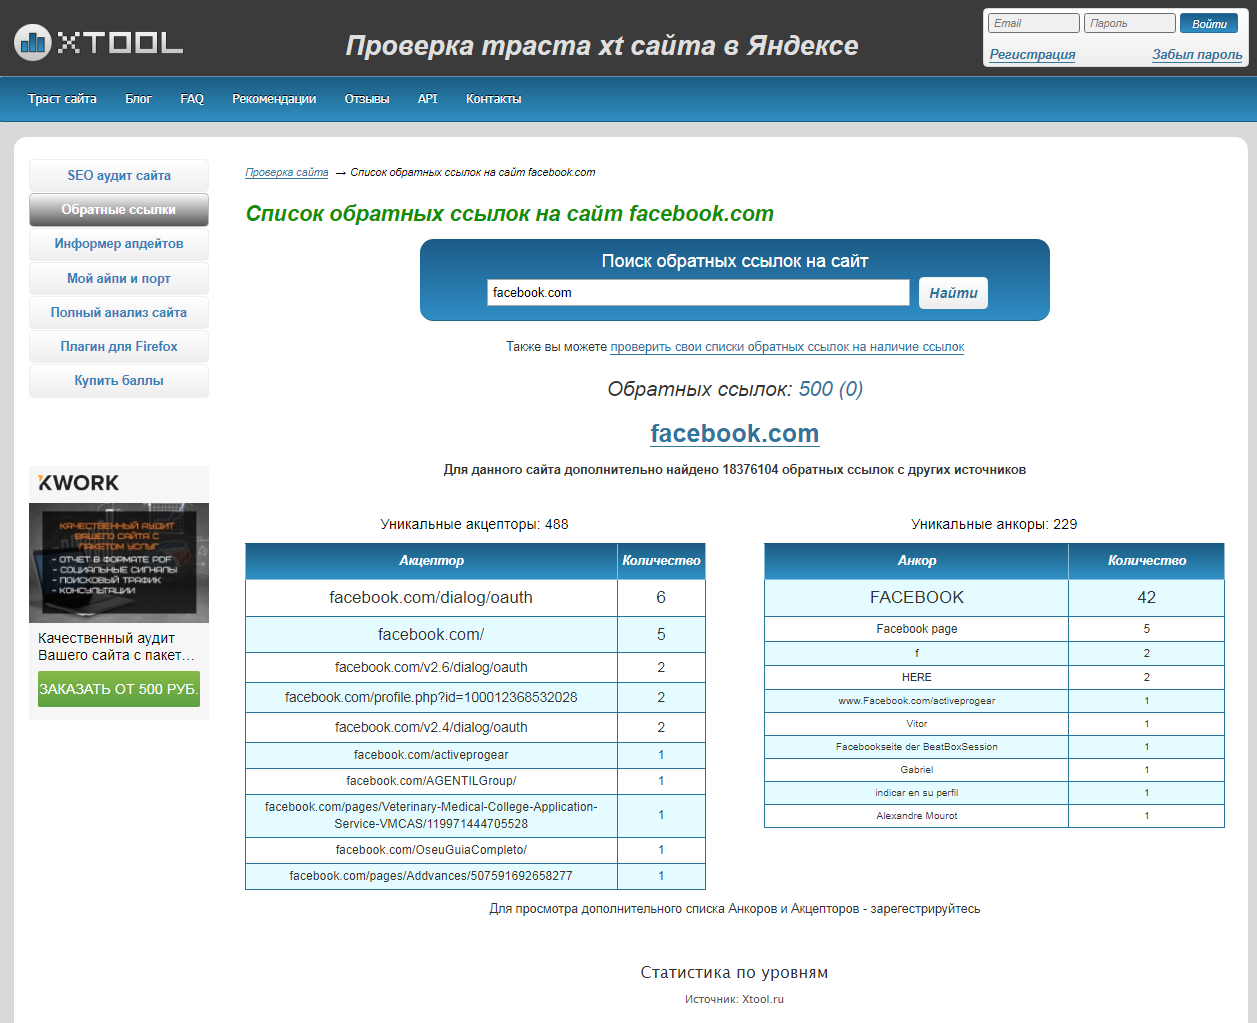Viewport: 1257px width, 1023px height.
Task: Click the Уникальные анкоры: 229 label
Action: [x=994, y=524]
